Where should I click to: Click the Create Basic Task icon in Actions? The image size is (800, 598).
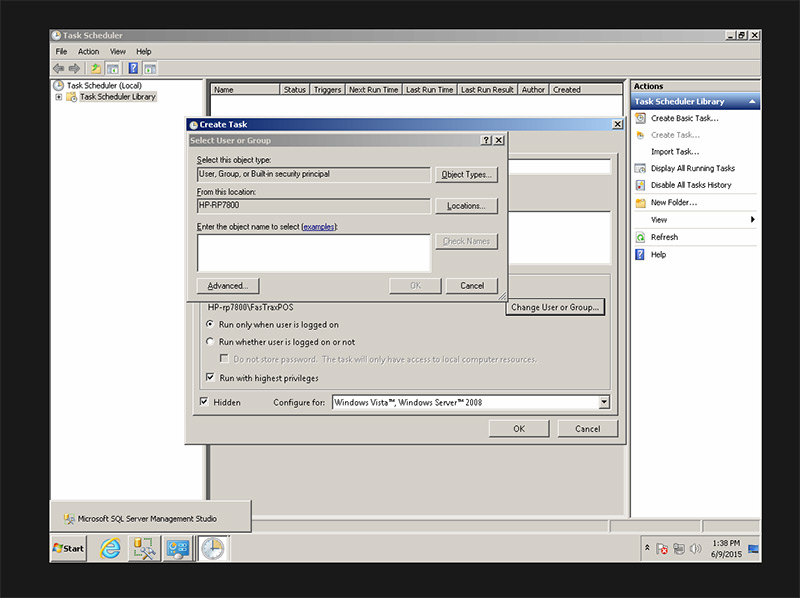(x=640, y=118)
